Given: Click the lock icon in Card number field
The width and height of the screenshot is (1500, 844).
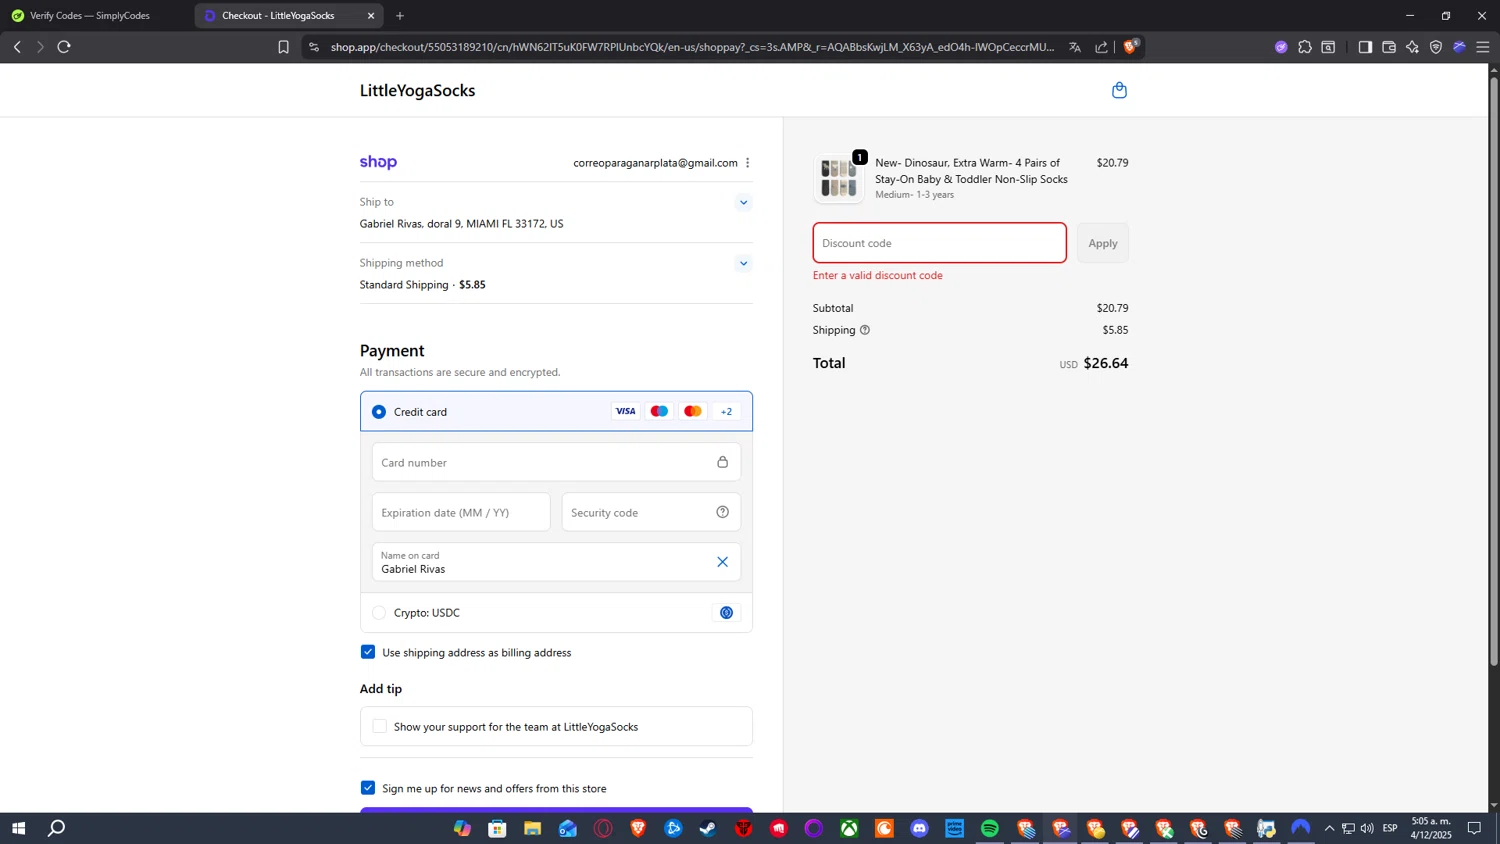Looking at the screenshot, I should coord(722,462).
